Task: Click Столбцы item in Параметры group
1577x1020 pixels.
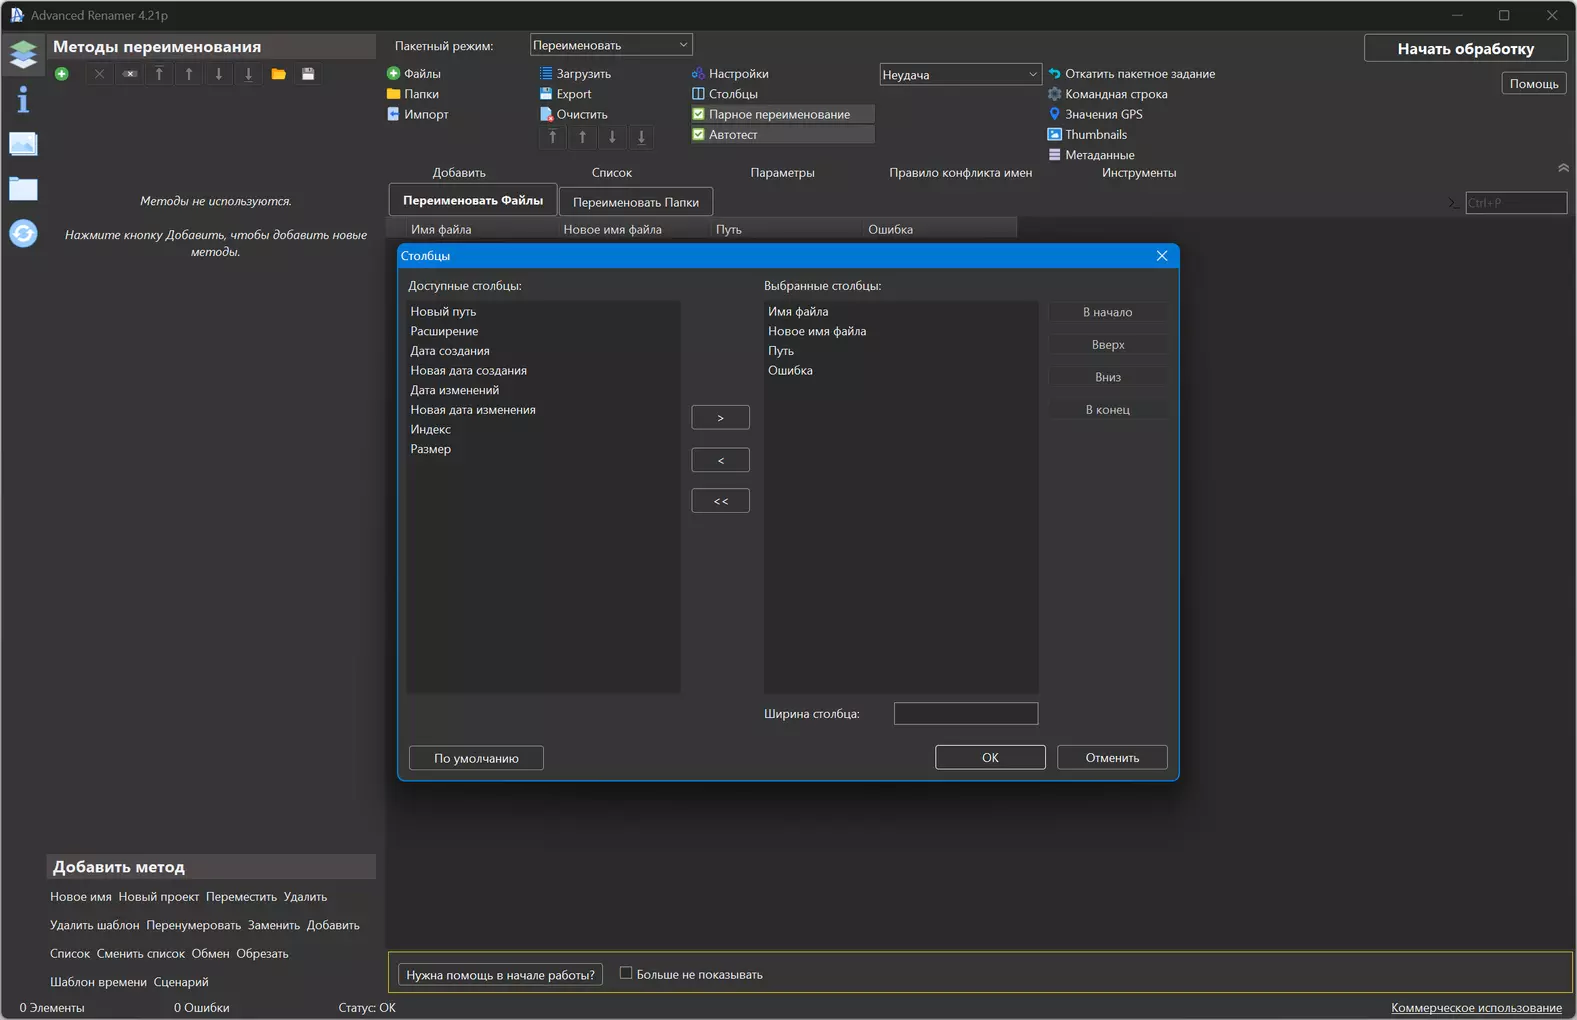Action: click(x=724, y=94)
